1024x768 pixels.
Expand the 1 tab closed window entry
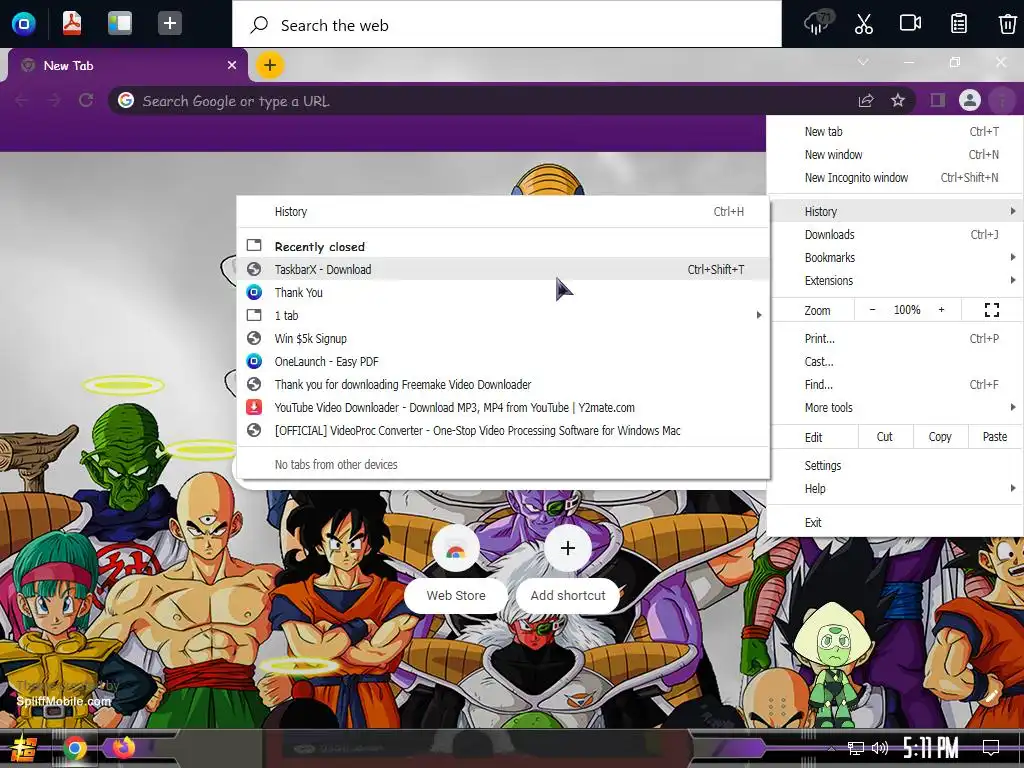click(503, 315)
